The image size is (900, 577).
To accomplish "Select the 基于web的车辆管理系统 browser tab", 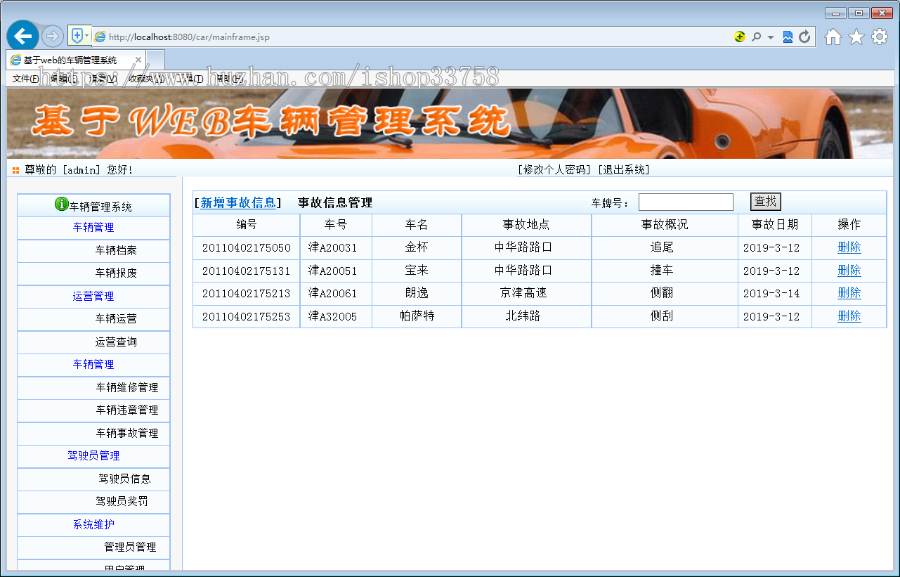I will click(70, 59).
